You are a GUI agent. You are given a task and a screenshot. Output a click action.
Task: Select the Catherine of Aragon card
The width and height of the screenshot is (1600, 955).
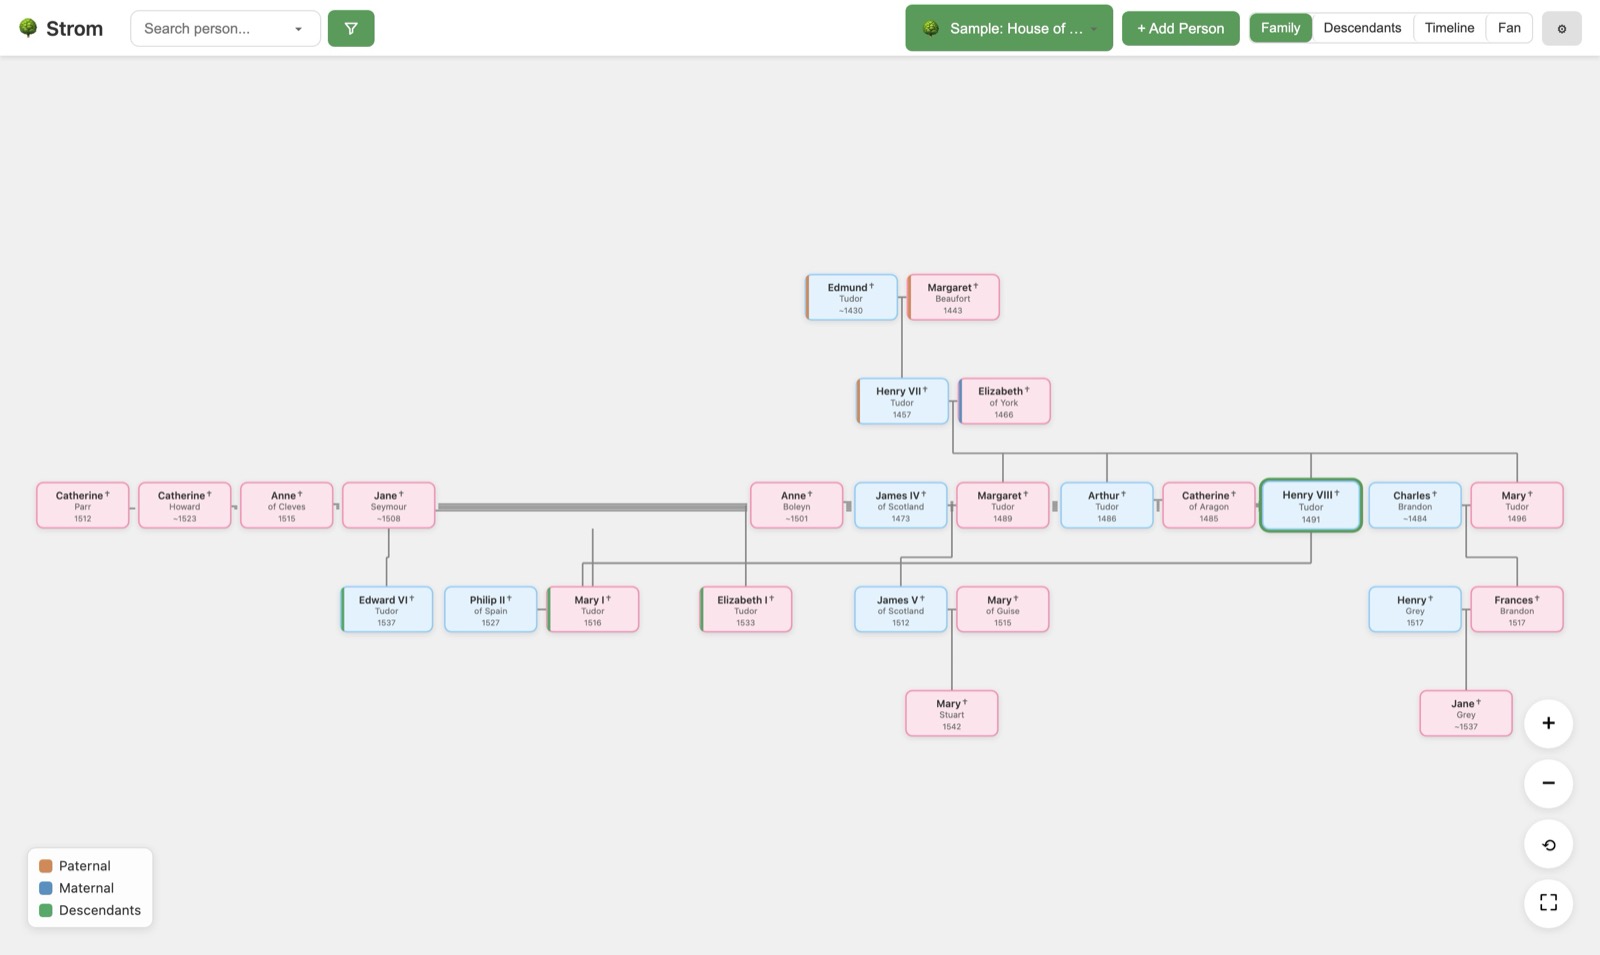tap(1209, 506)
